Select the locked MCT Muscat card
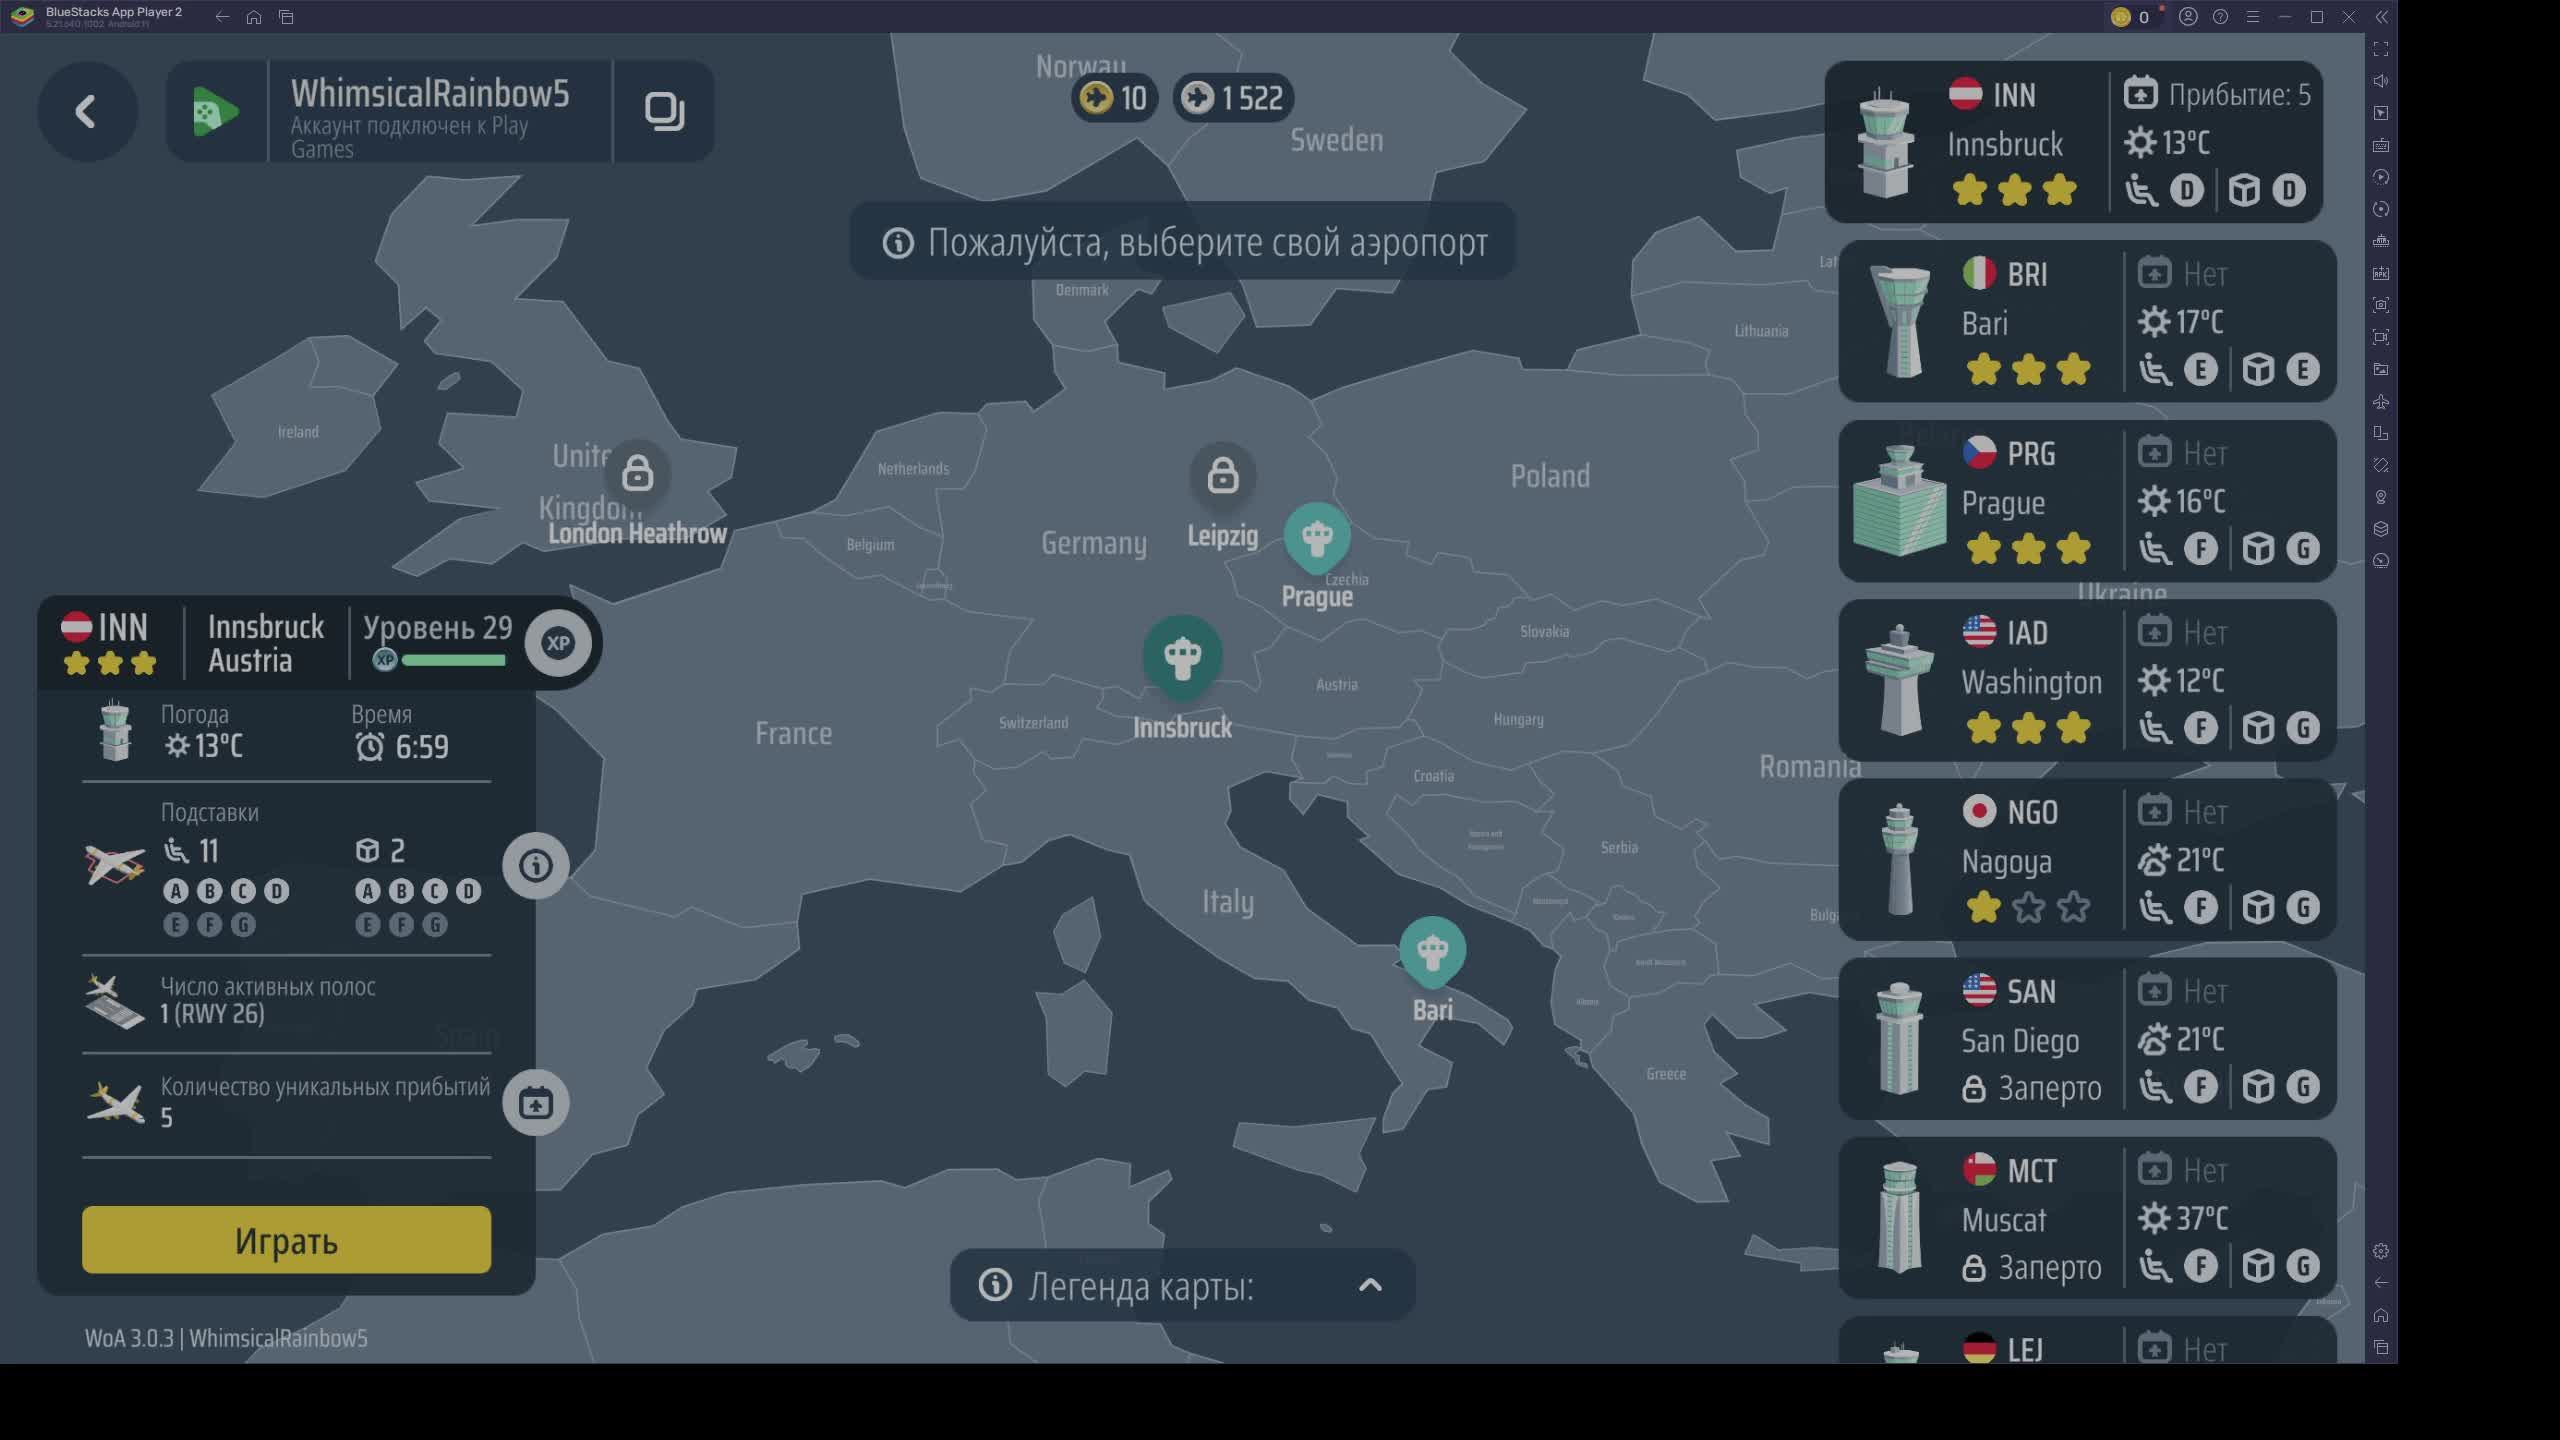The width and height of the screenshot is (2560, 1440). click(2087, 1218)
